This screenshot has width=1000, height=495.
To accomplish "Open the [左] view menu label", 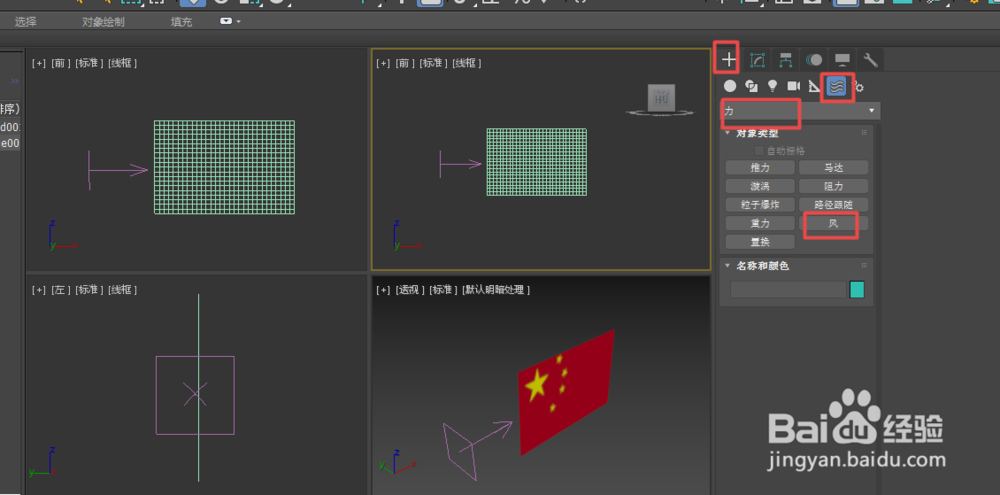I will point(61,290).
